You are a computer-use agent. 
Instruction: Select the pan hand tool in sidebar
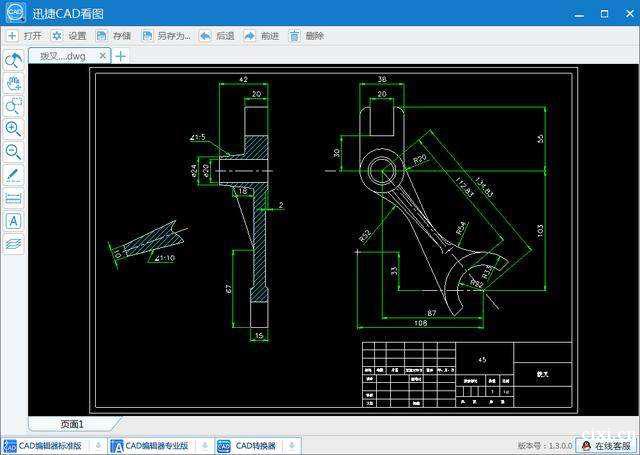pyautogui.click(x=13, y=83)
